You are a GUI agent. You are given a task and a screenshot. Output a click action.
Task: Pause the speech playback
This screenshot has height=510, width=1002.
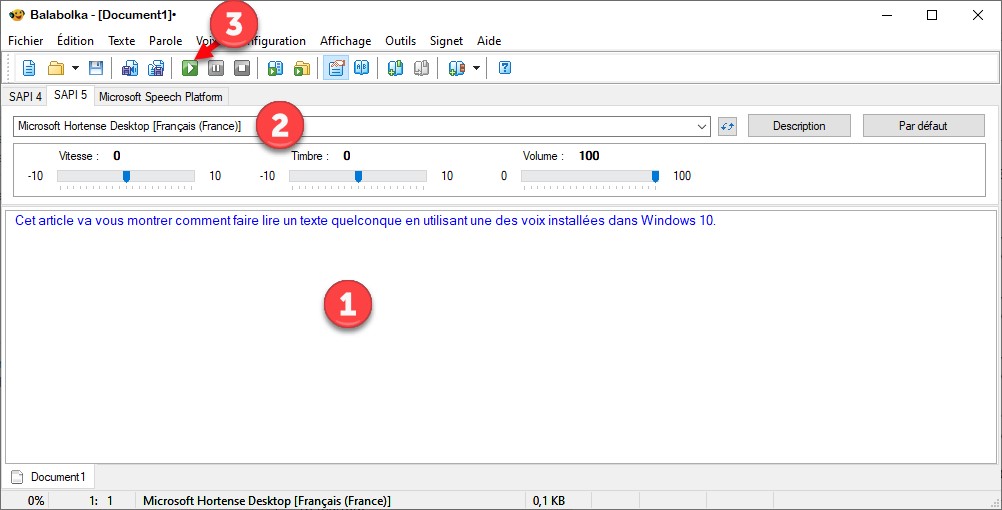(216, 68)
